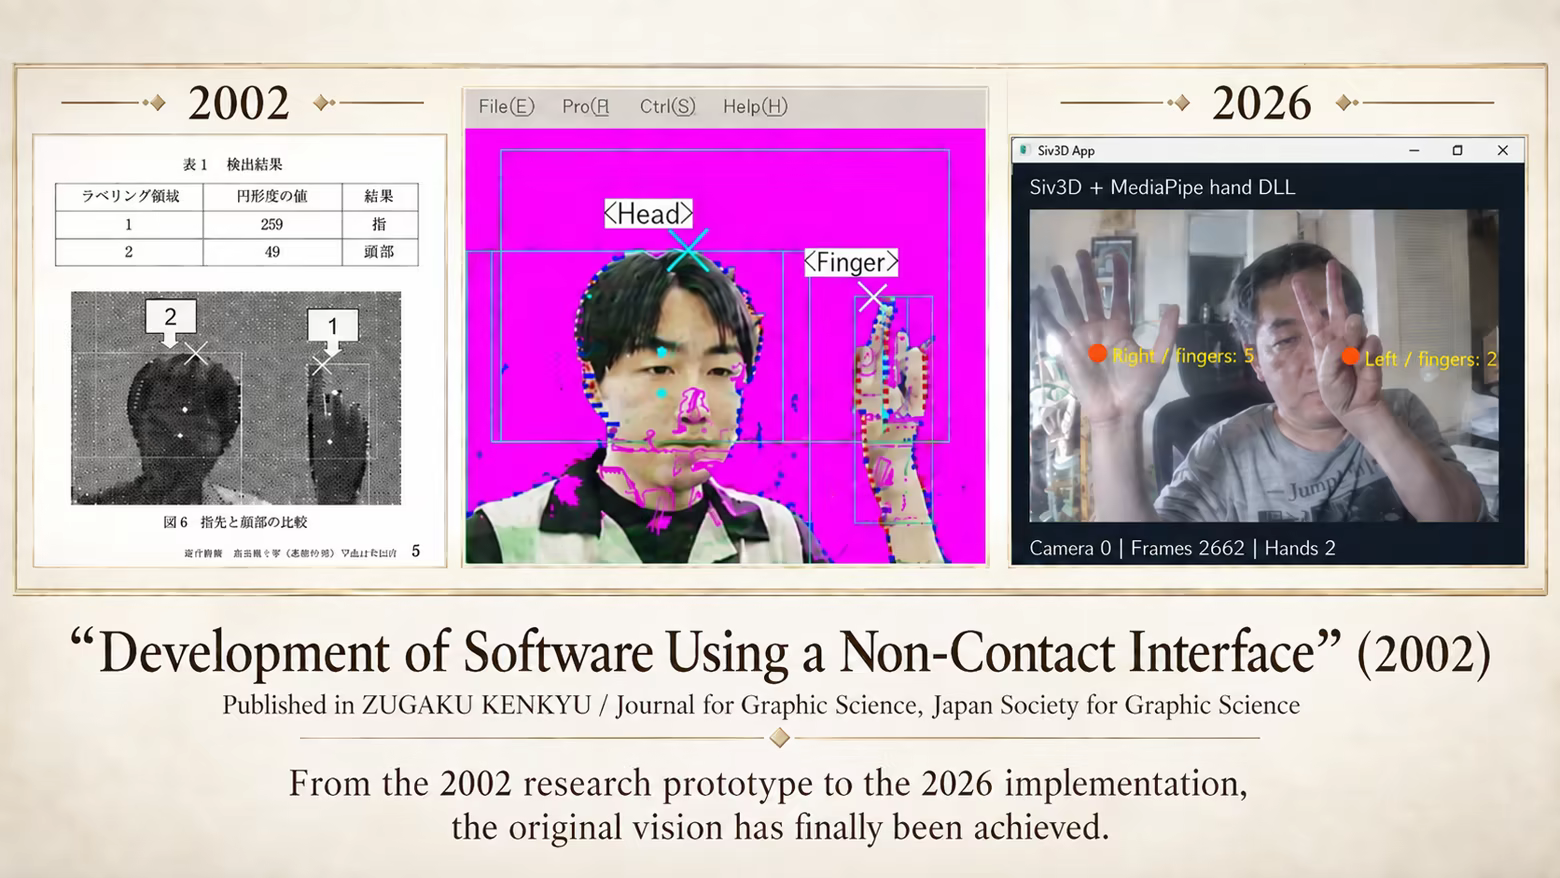This screenshot has width=1560, height=878.
Task: Open the File(F) menu
Action: click(x=506, y=106)
